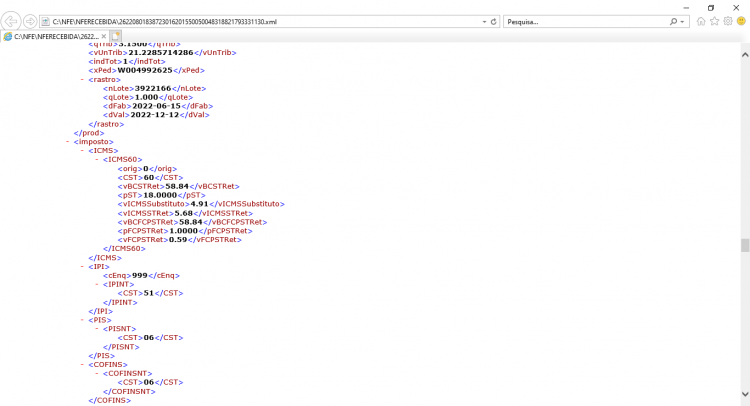Click the qLote value 1.000
This screenshot has width=750, height=406.
[146, 97]
